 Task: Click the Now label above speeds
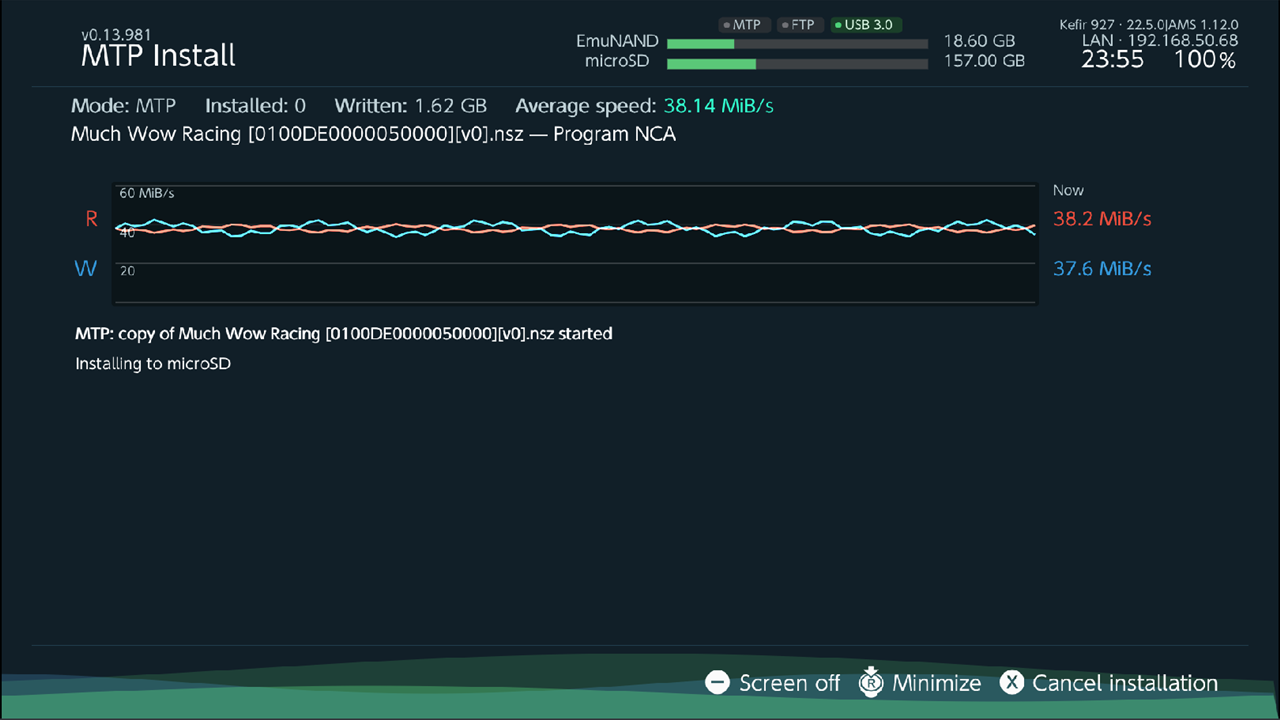1068,190
